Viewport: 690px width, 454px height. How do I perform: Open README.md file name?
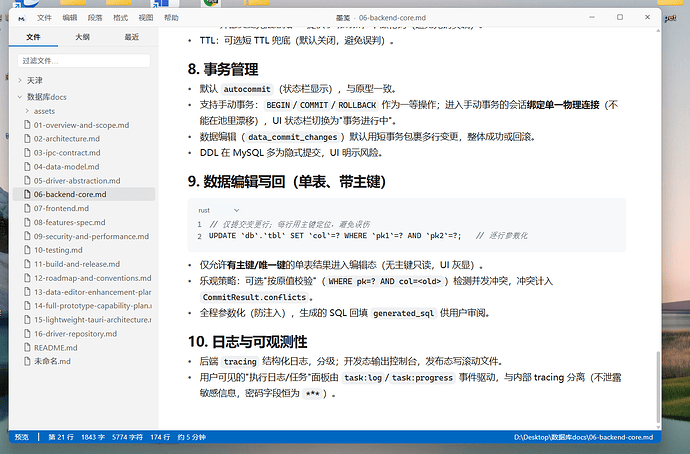55,348
